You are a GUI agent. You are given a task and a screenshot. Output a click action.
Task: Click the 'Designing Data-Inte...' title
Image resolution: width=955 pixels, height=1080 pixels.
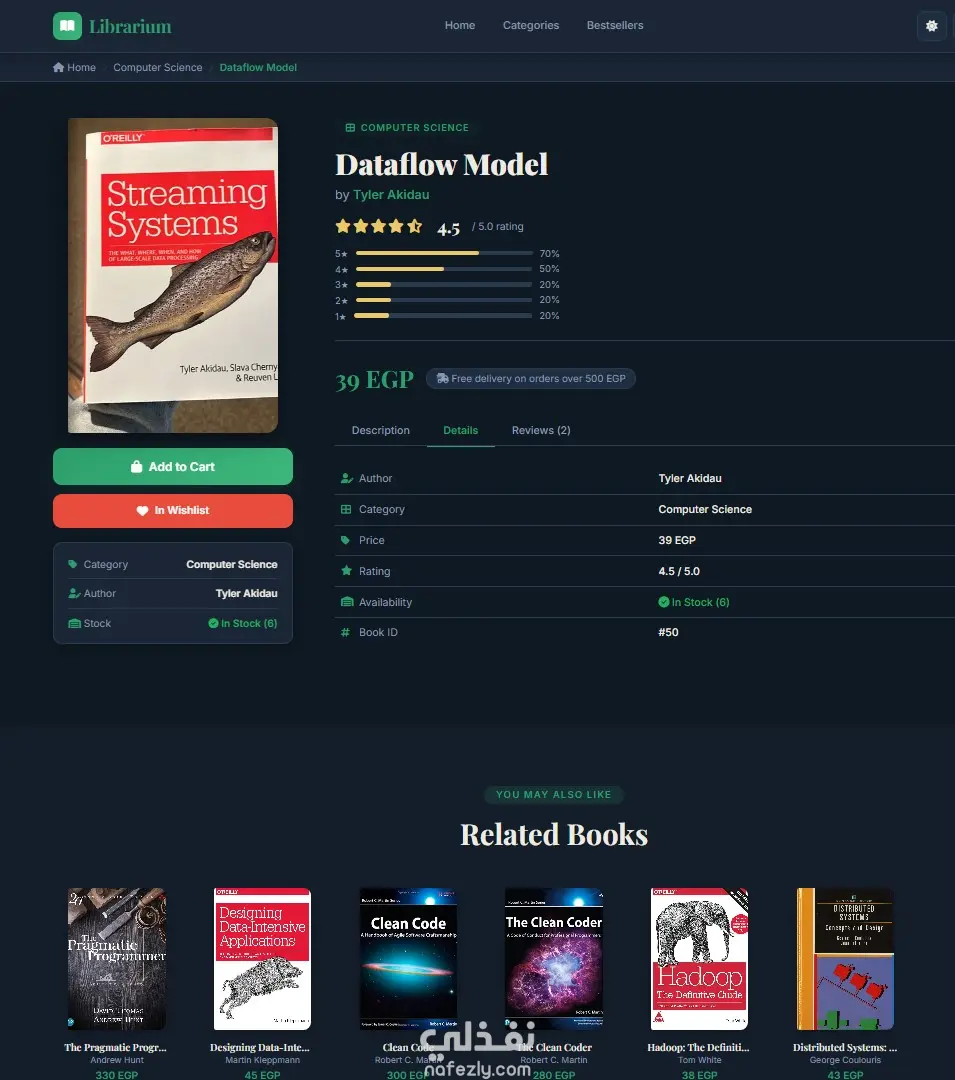[260, 1048]
